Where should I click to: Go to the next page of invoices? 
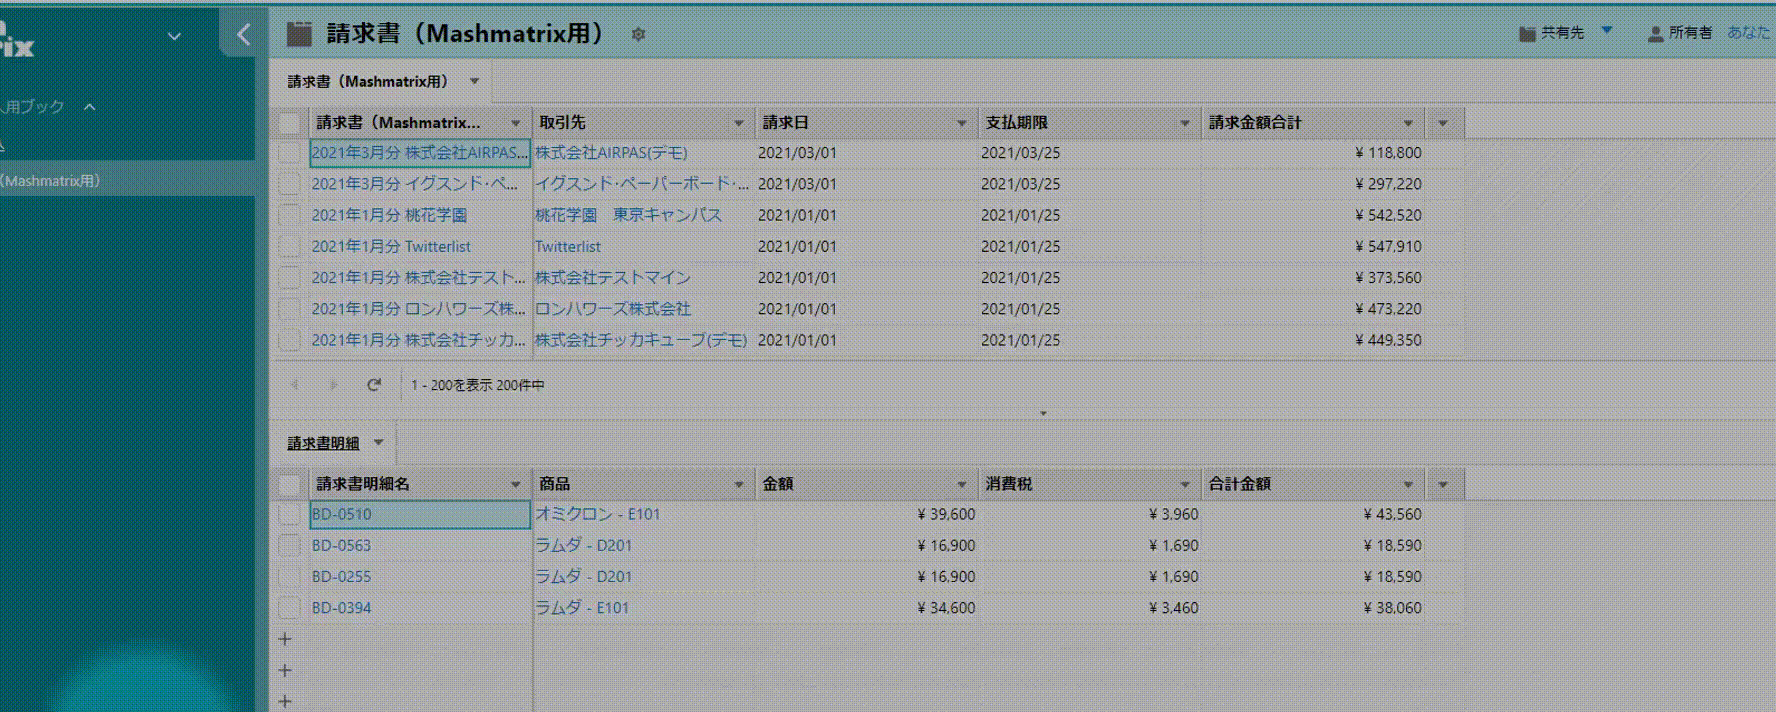coord(334,384)
